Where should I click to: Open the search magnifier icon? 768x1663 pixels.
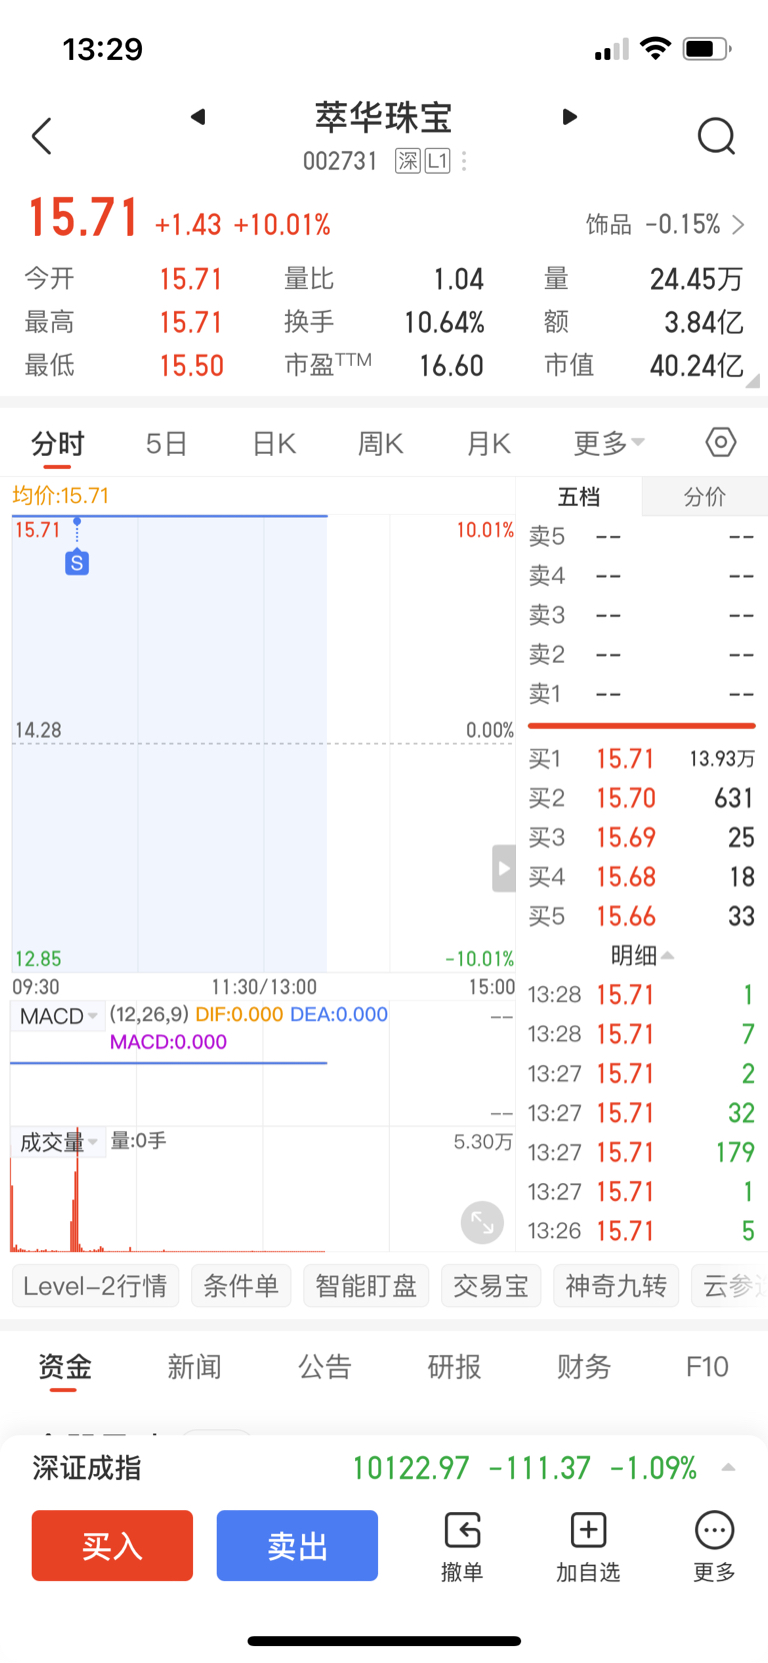716,137
